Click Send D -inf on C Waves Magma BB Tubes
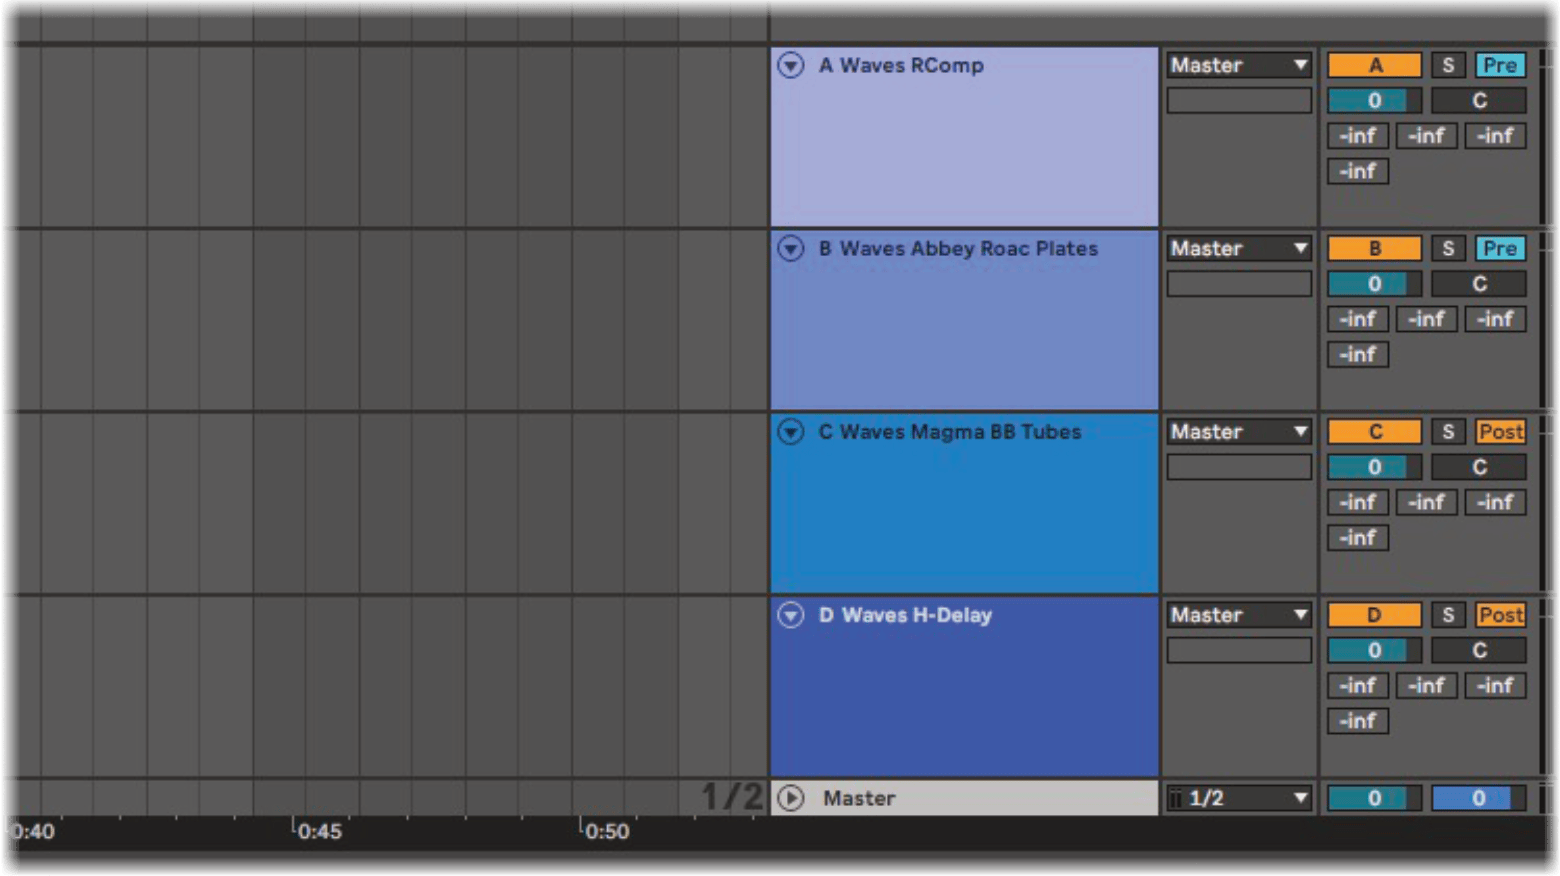1560x876 pixels. pyautogui.click(x=1358, y=537)
